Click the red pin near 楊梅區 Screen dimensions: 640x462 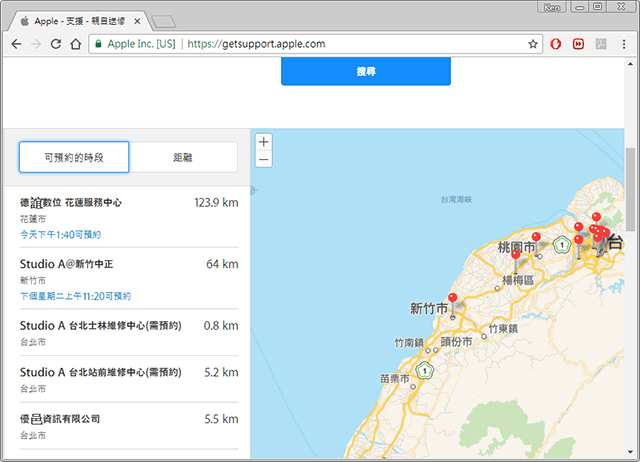[515, 256]
